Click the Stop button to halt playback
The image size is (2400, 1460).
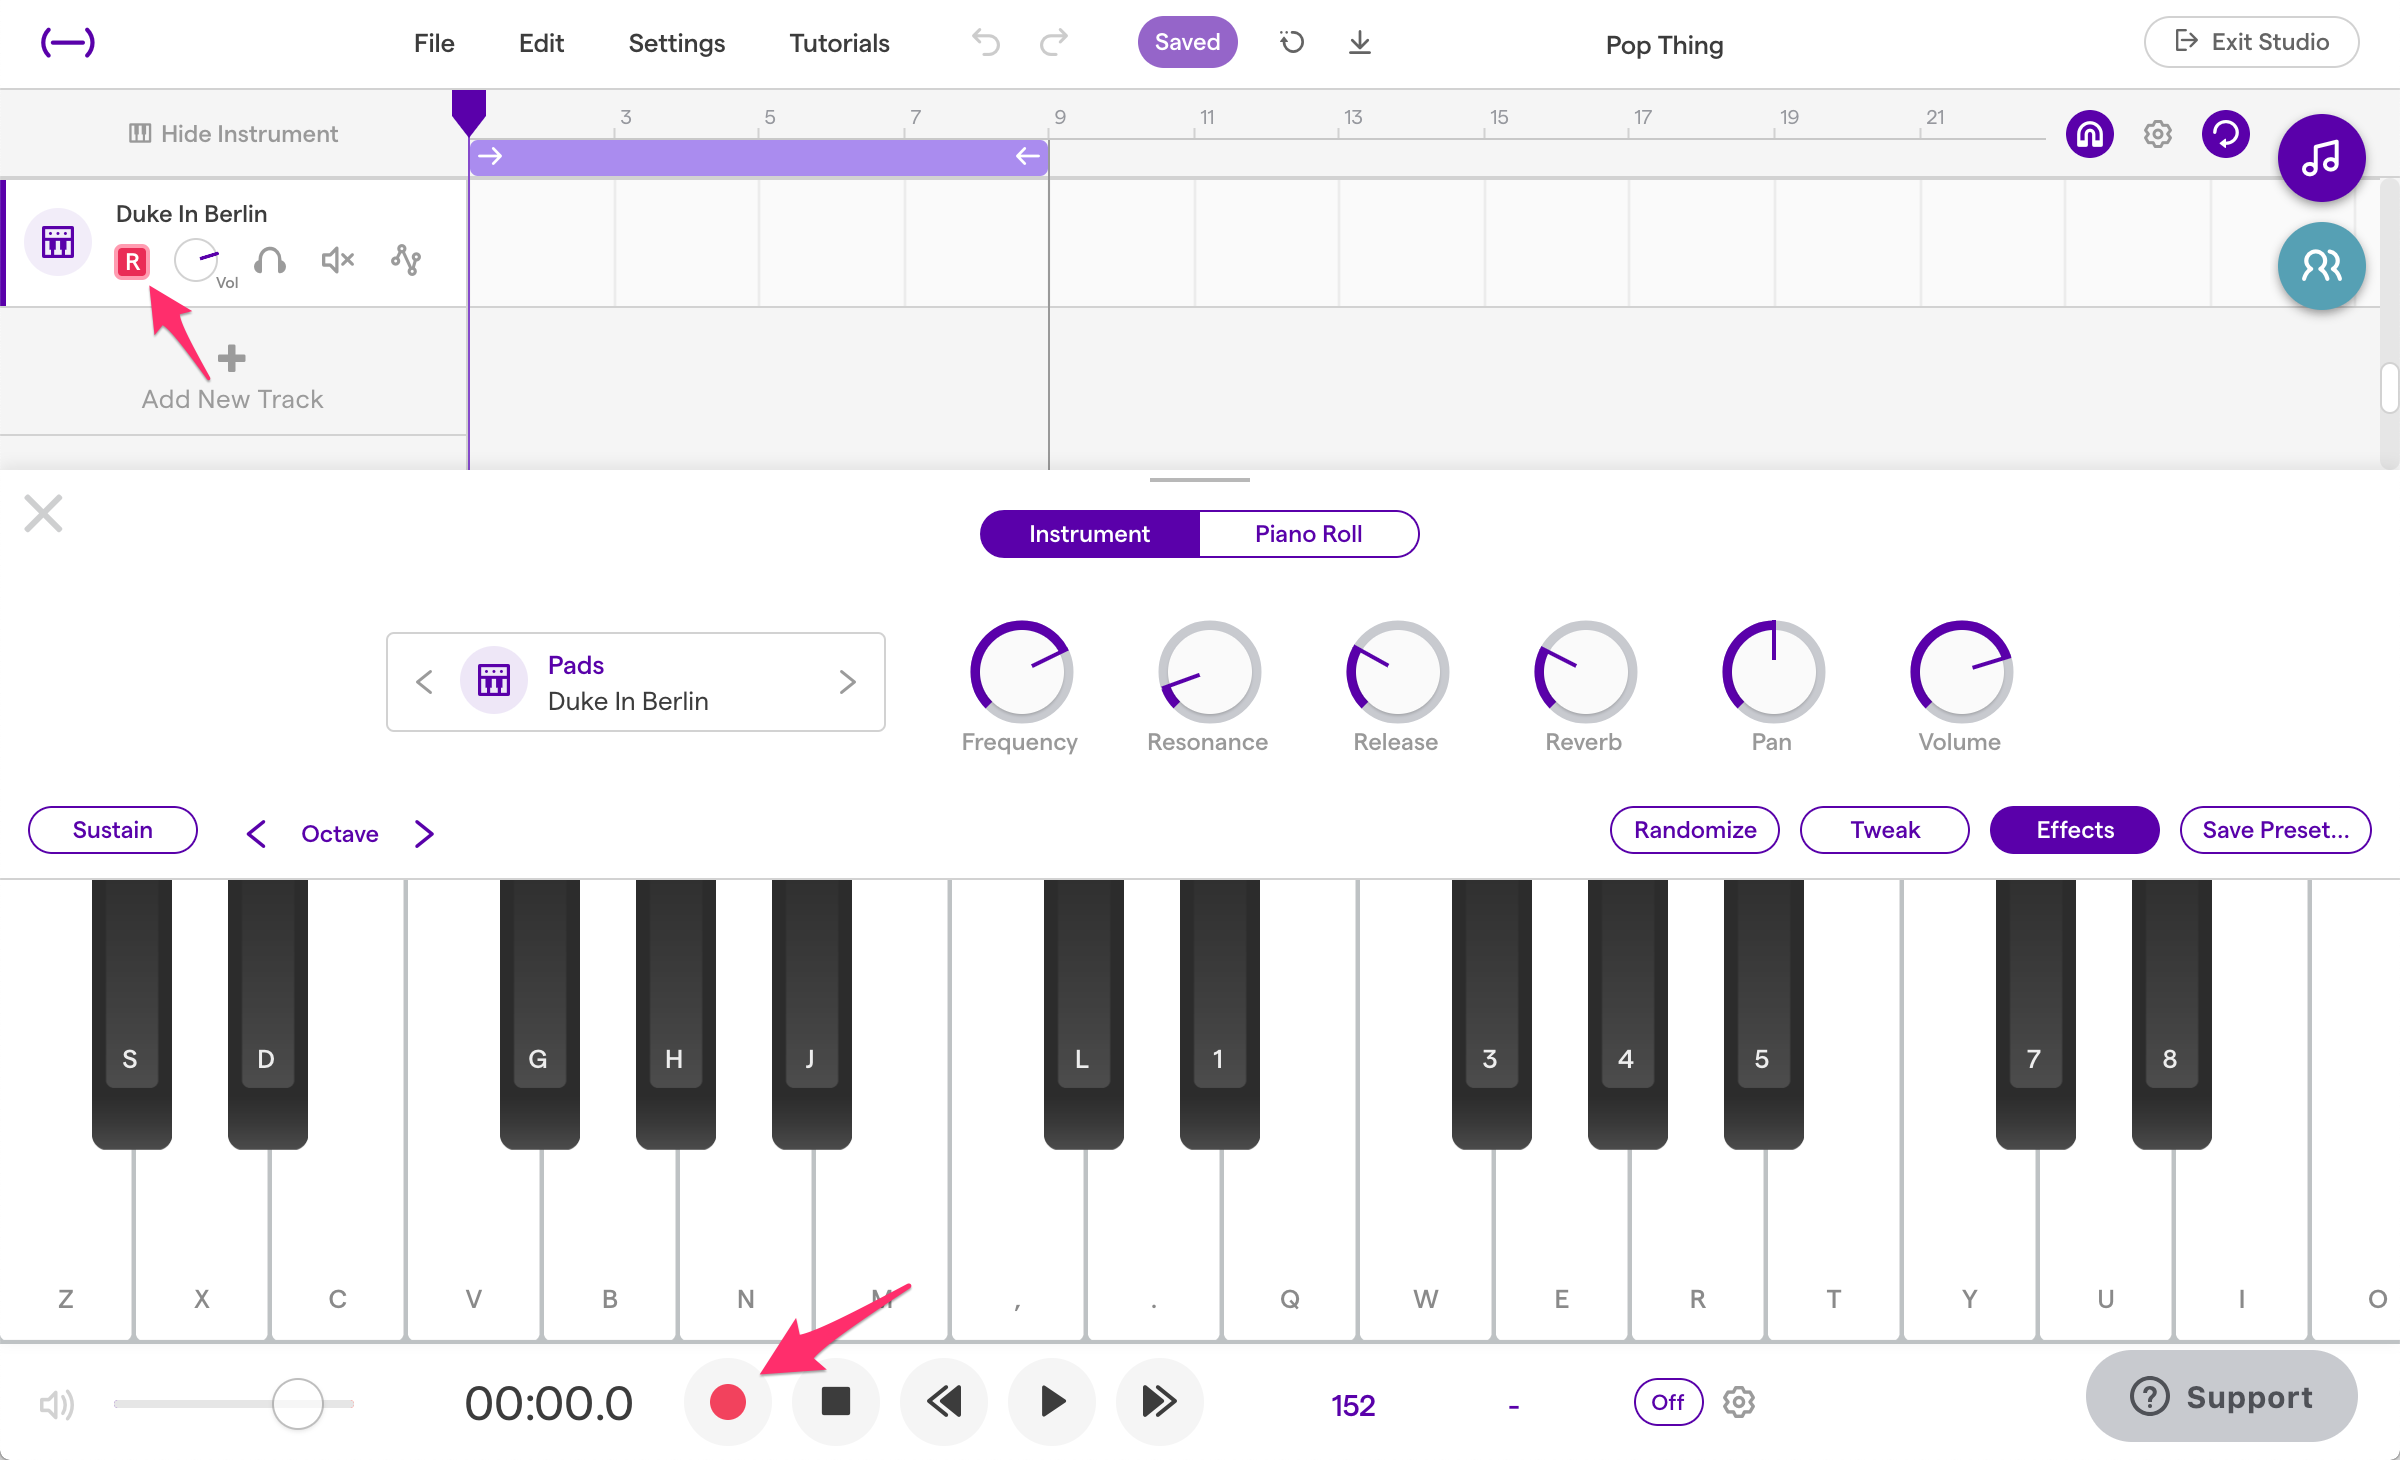point(837,1403)
